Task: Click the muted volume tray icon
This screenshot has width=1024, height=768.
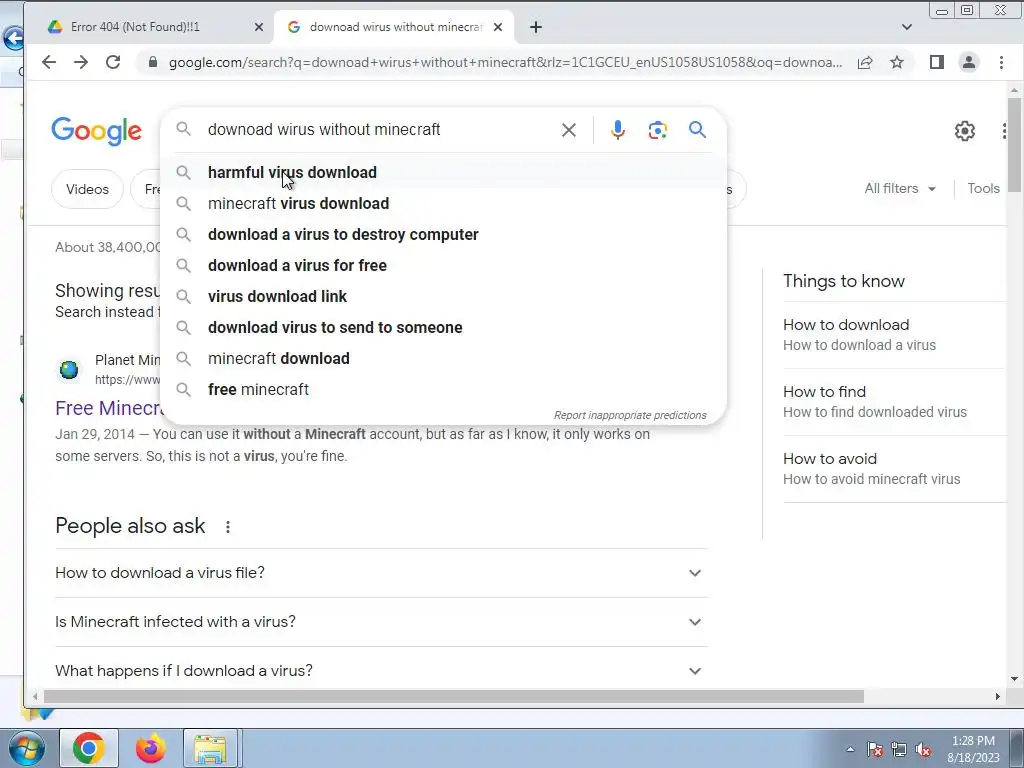Action: tap(923, 749)
